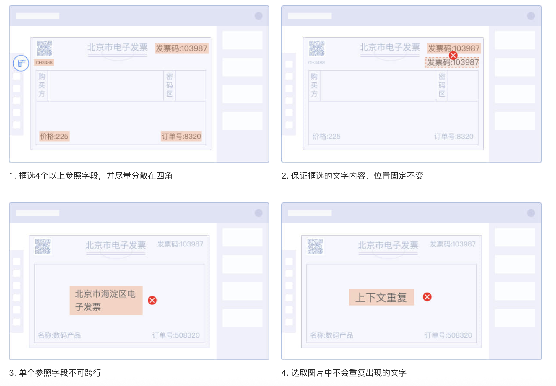Click round button in panel 2 title bar
The image size is (556, 386).
point(531,16)
